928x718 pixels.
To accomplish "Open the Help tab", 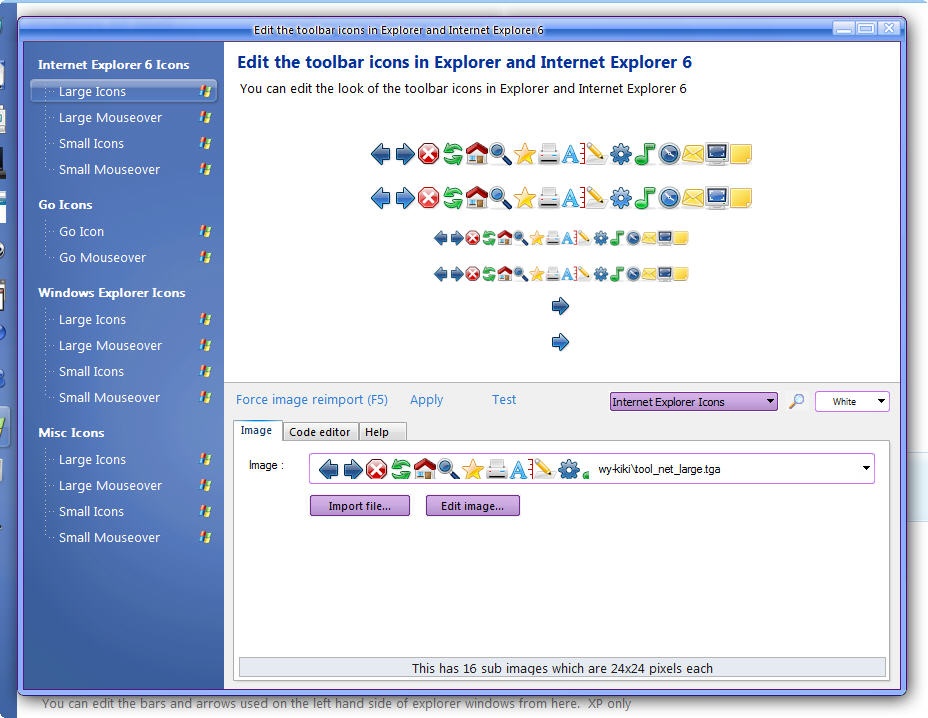I will 381,431.
